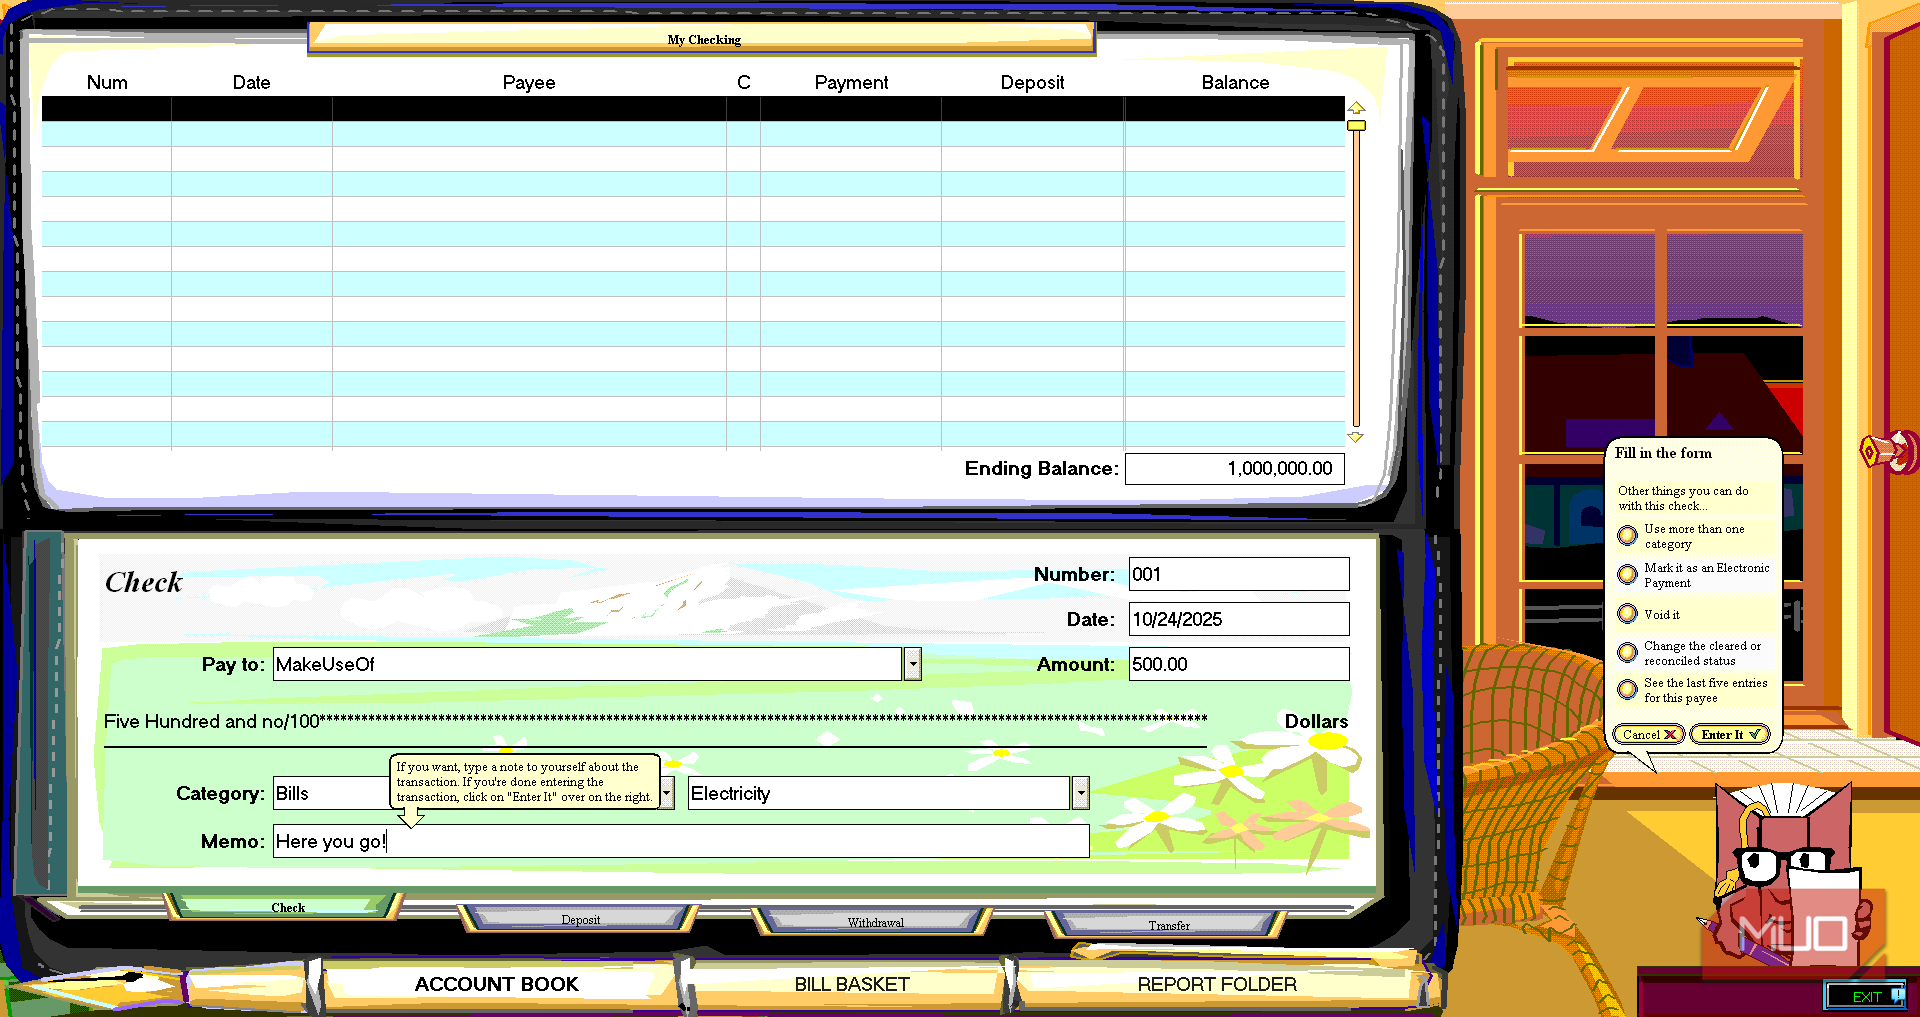
Task: Select Change the cleared or reconciled status
Action: (x=1628, y=653)
